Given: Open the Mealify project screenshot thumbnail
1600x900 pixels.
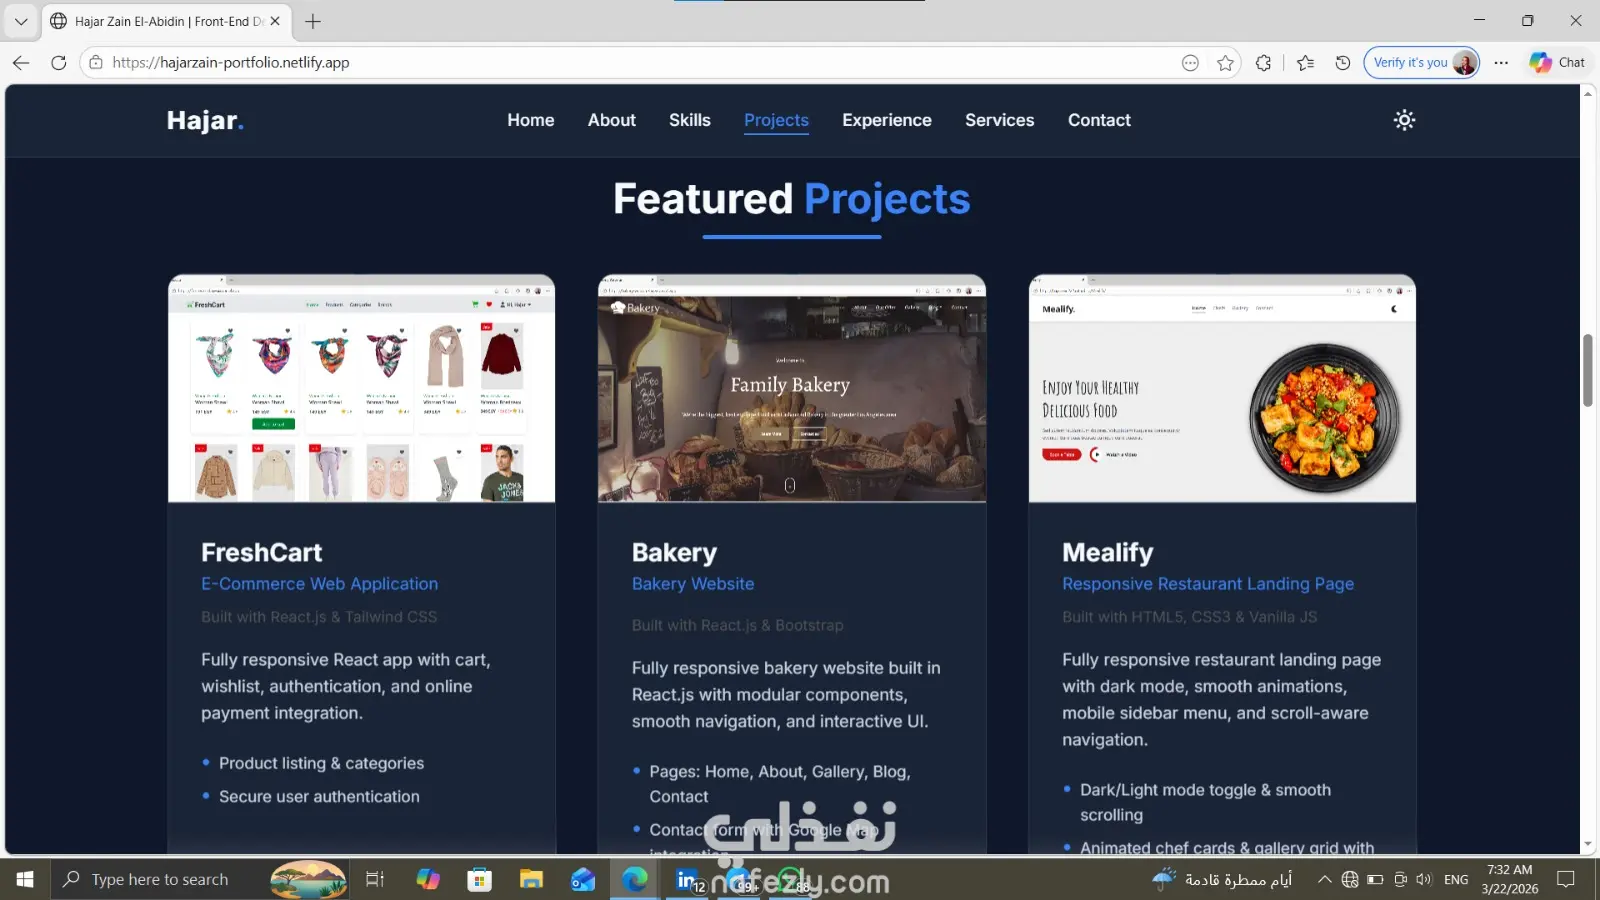Looking at the screenshot, I should [1222, 388].
